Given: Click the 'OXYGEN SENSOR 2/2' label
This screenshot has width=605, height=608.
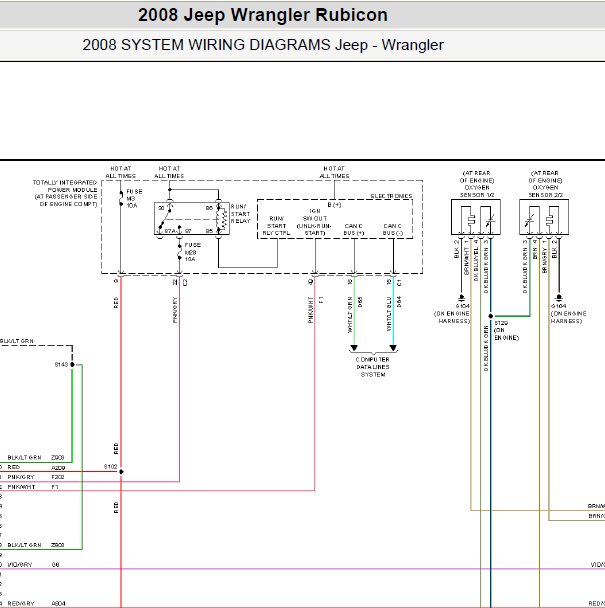Looking at the screenshot, I should pos(545,191).
